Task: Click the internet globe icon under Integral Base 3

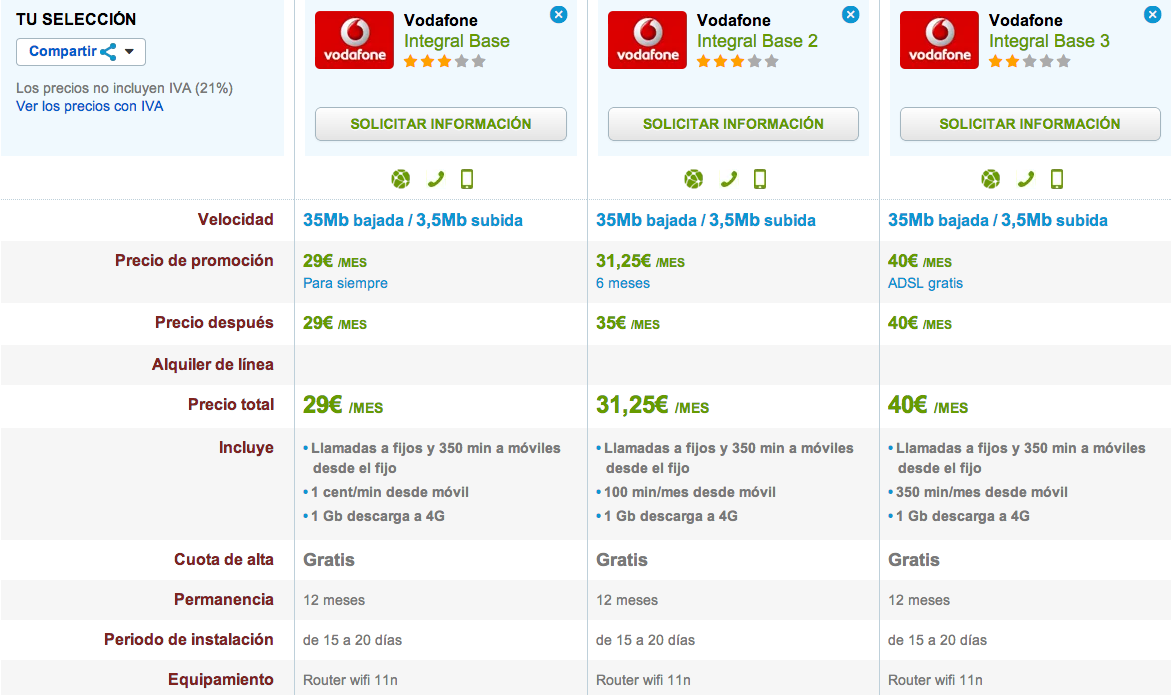Action: 990,180
